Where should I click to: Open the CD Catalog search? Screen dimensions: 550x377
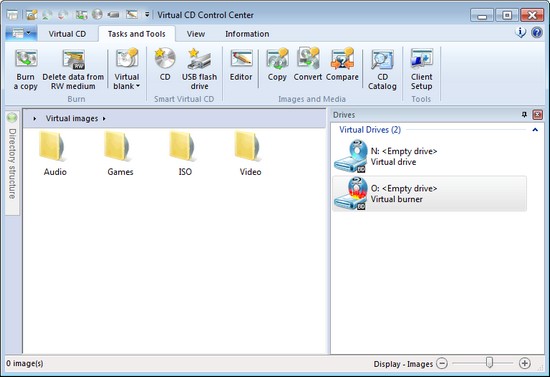(x=382, y=69)
